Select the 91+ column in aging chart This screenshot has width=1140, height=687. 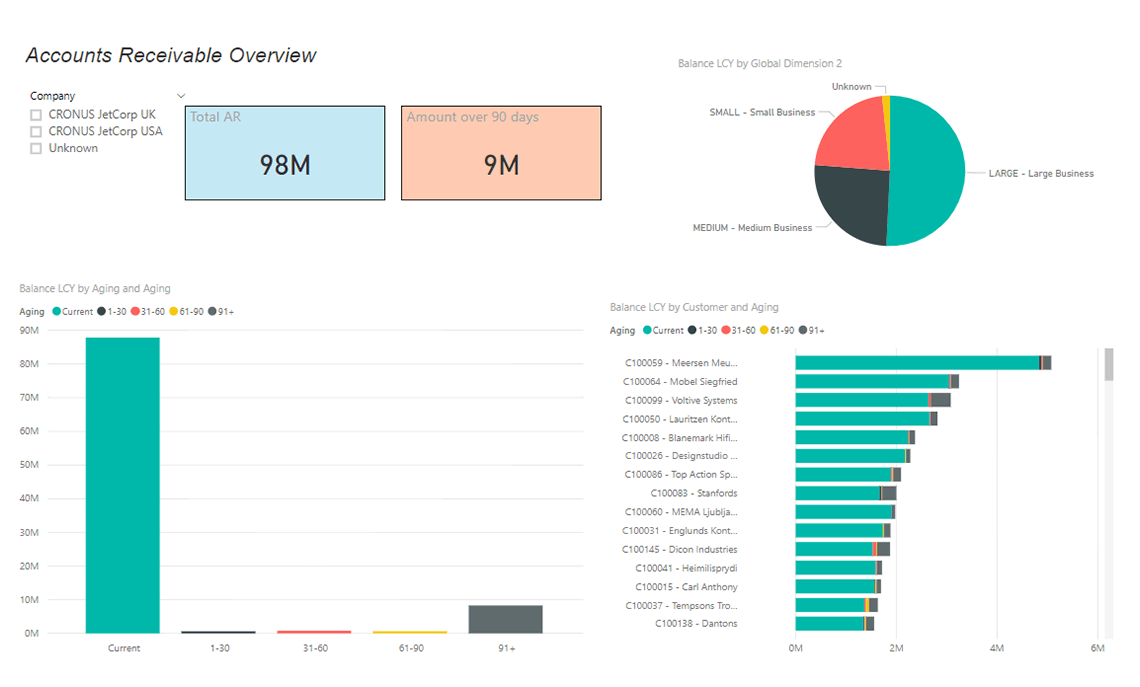(x=505, y=619)
